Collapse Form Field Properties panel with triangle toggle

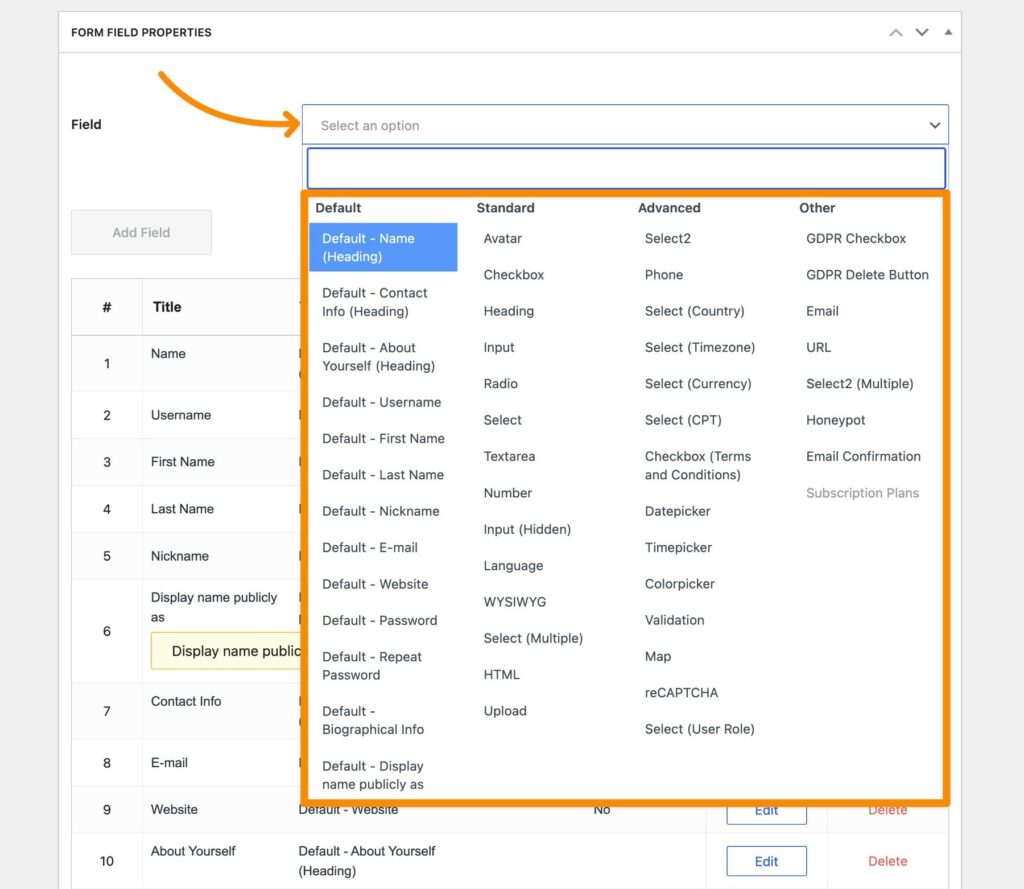pos(948,32)
